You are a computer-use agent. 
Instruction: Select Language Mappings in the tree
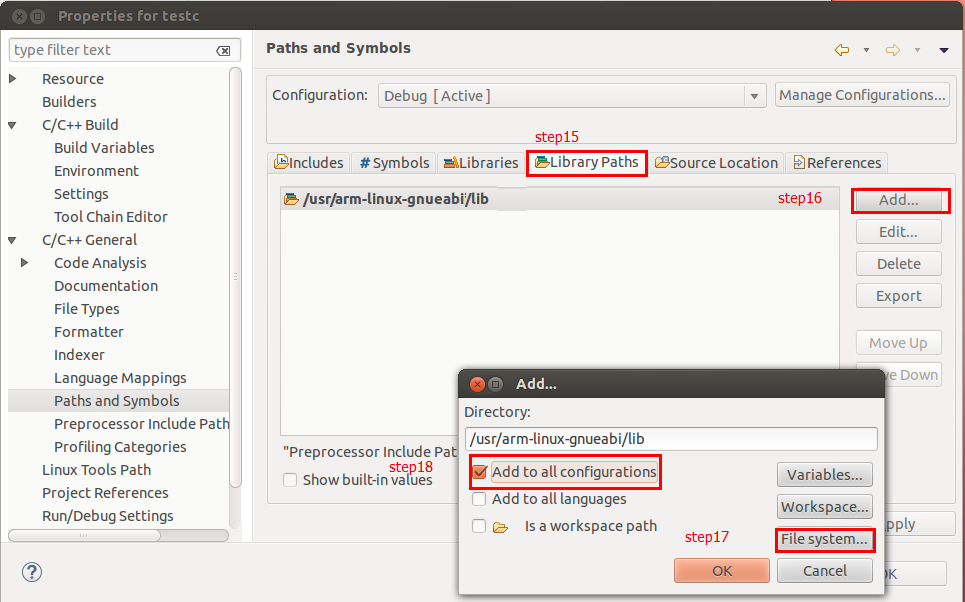(x=120, y=378)
